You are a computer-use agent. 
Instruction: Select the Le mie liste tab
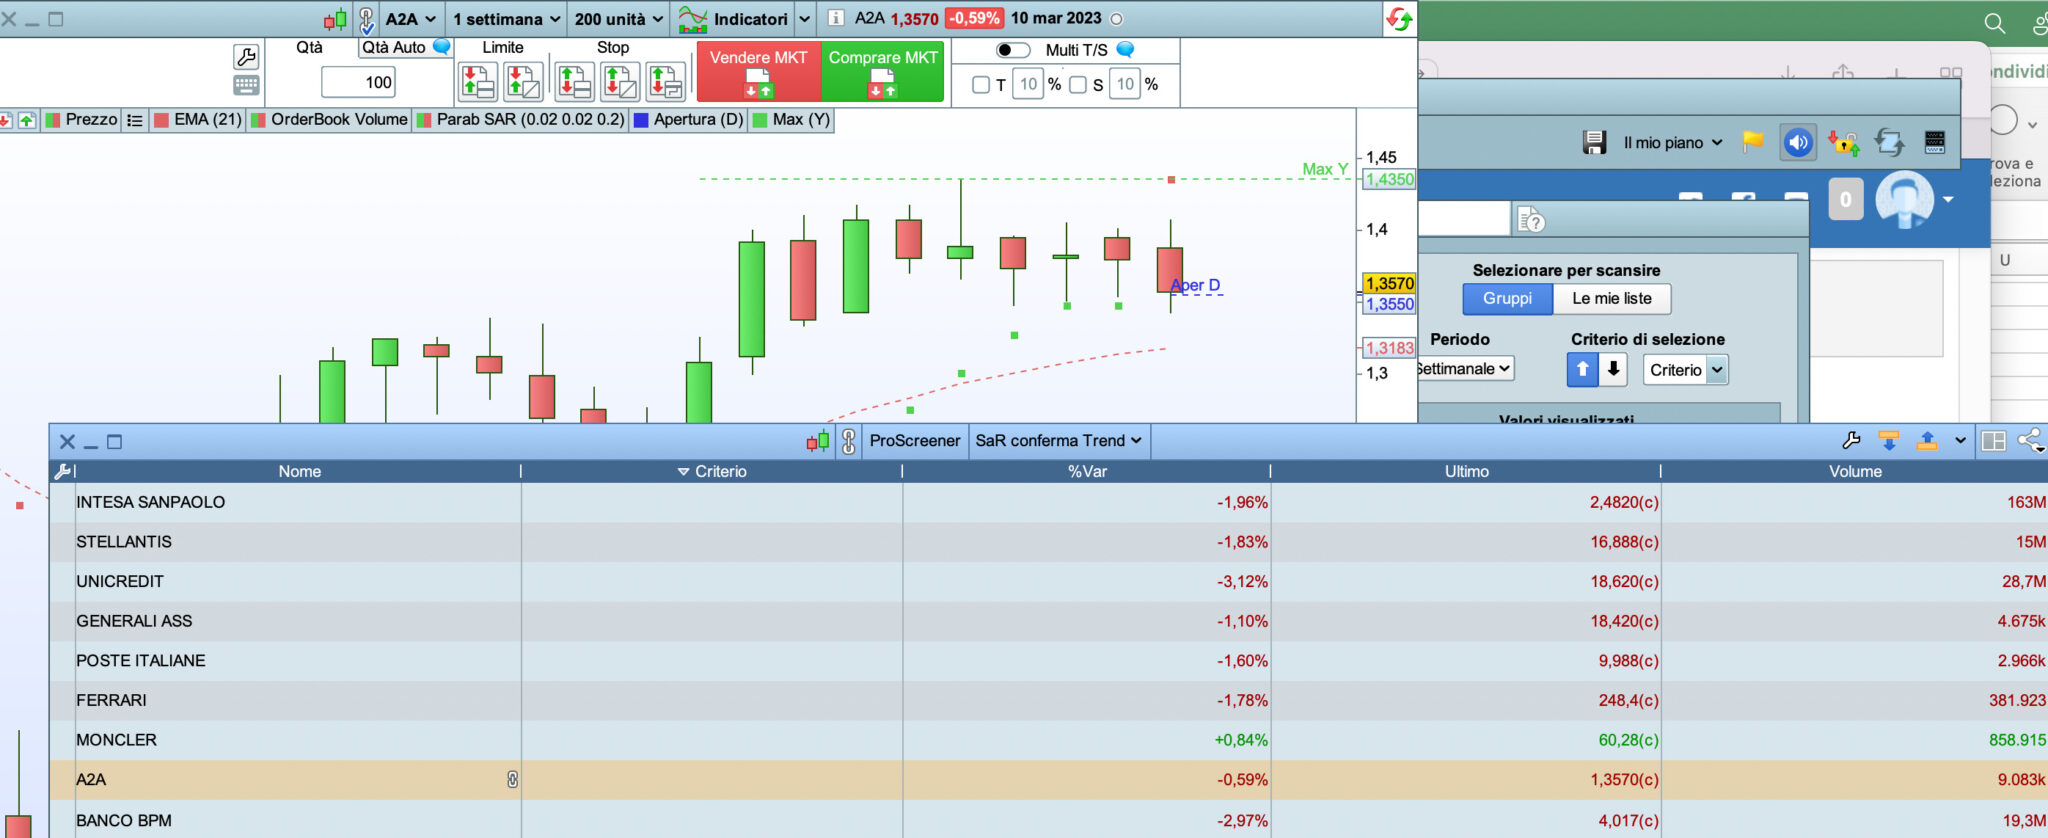(x=1612, y=299)
